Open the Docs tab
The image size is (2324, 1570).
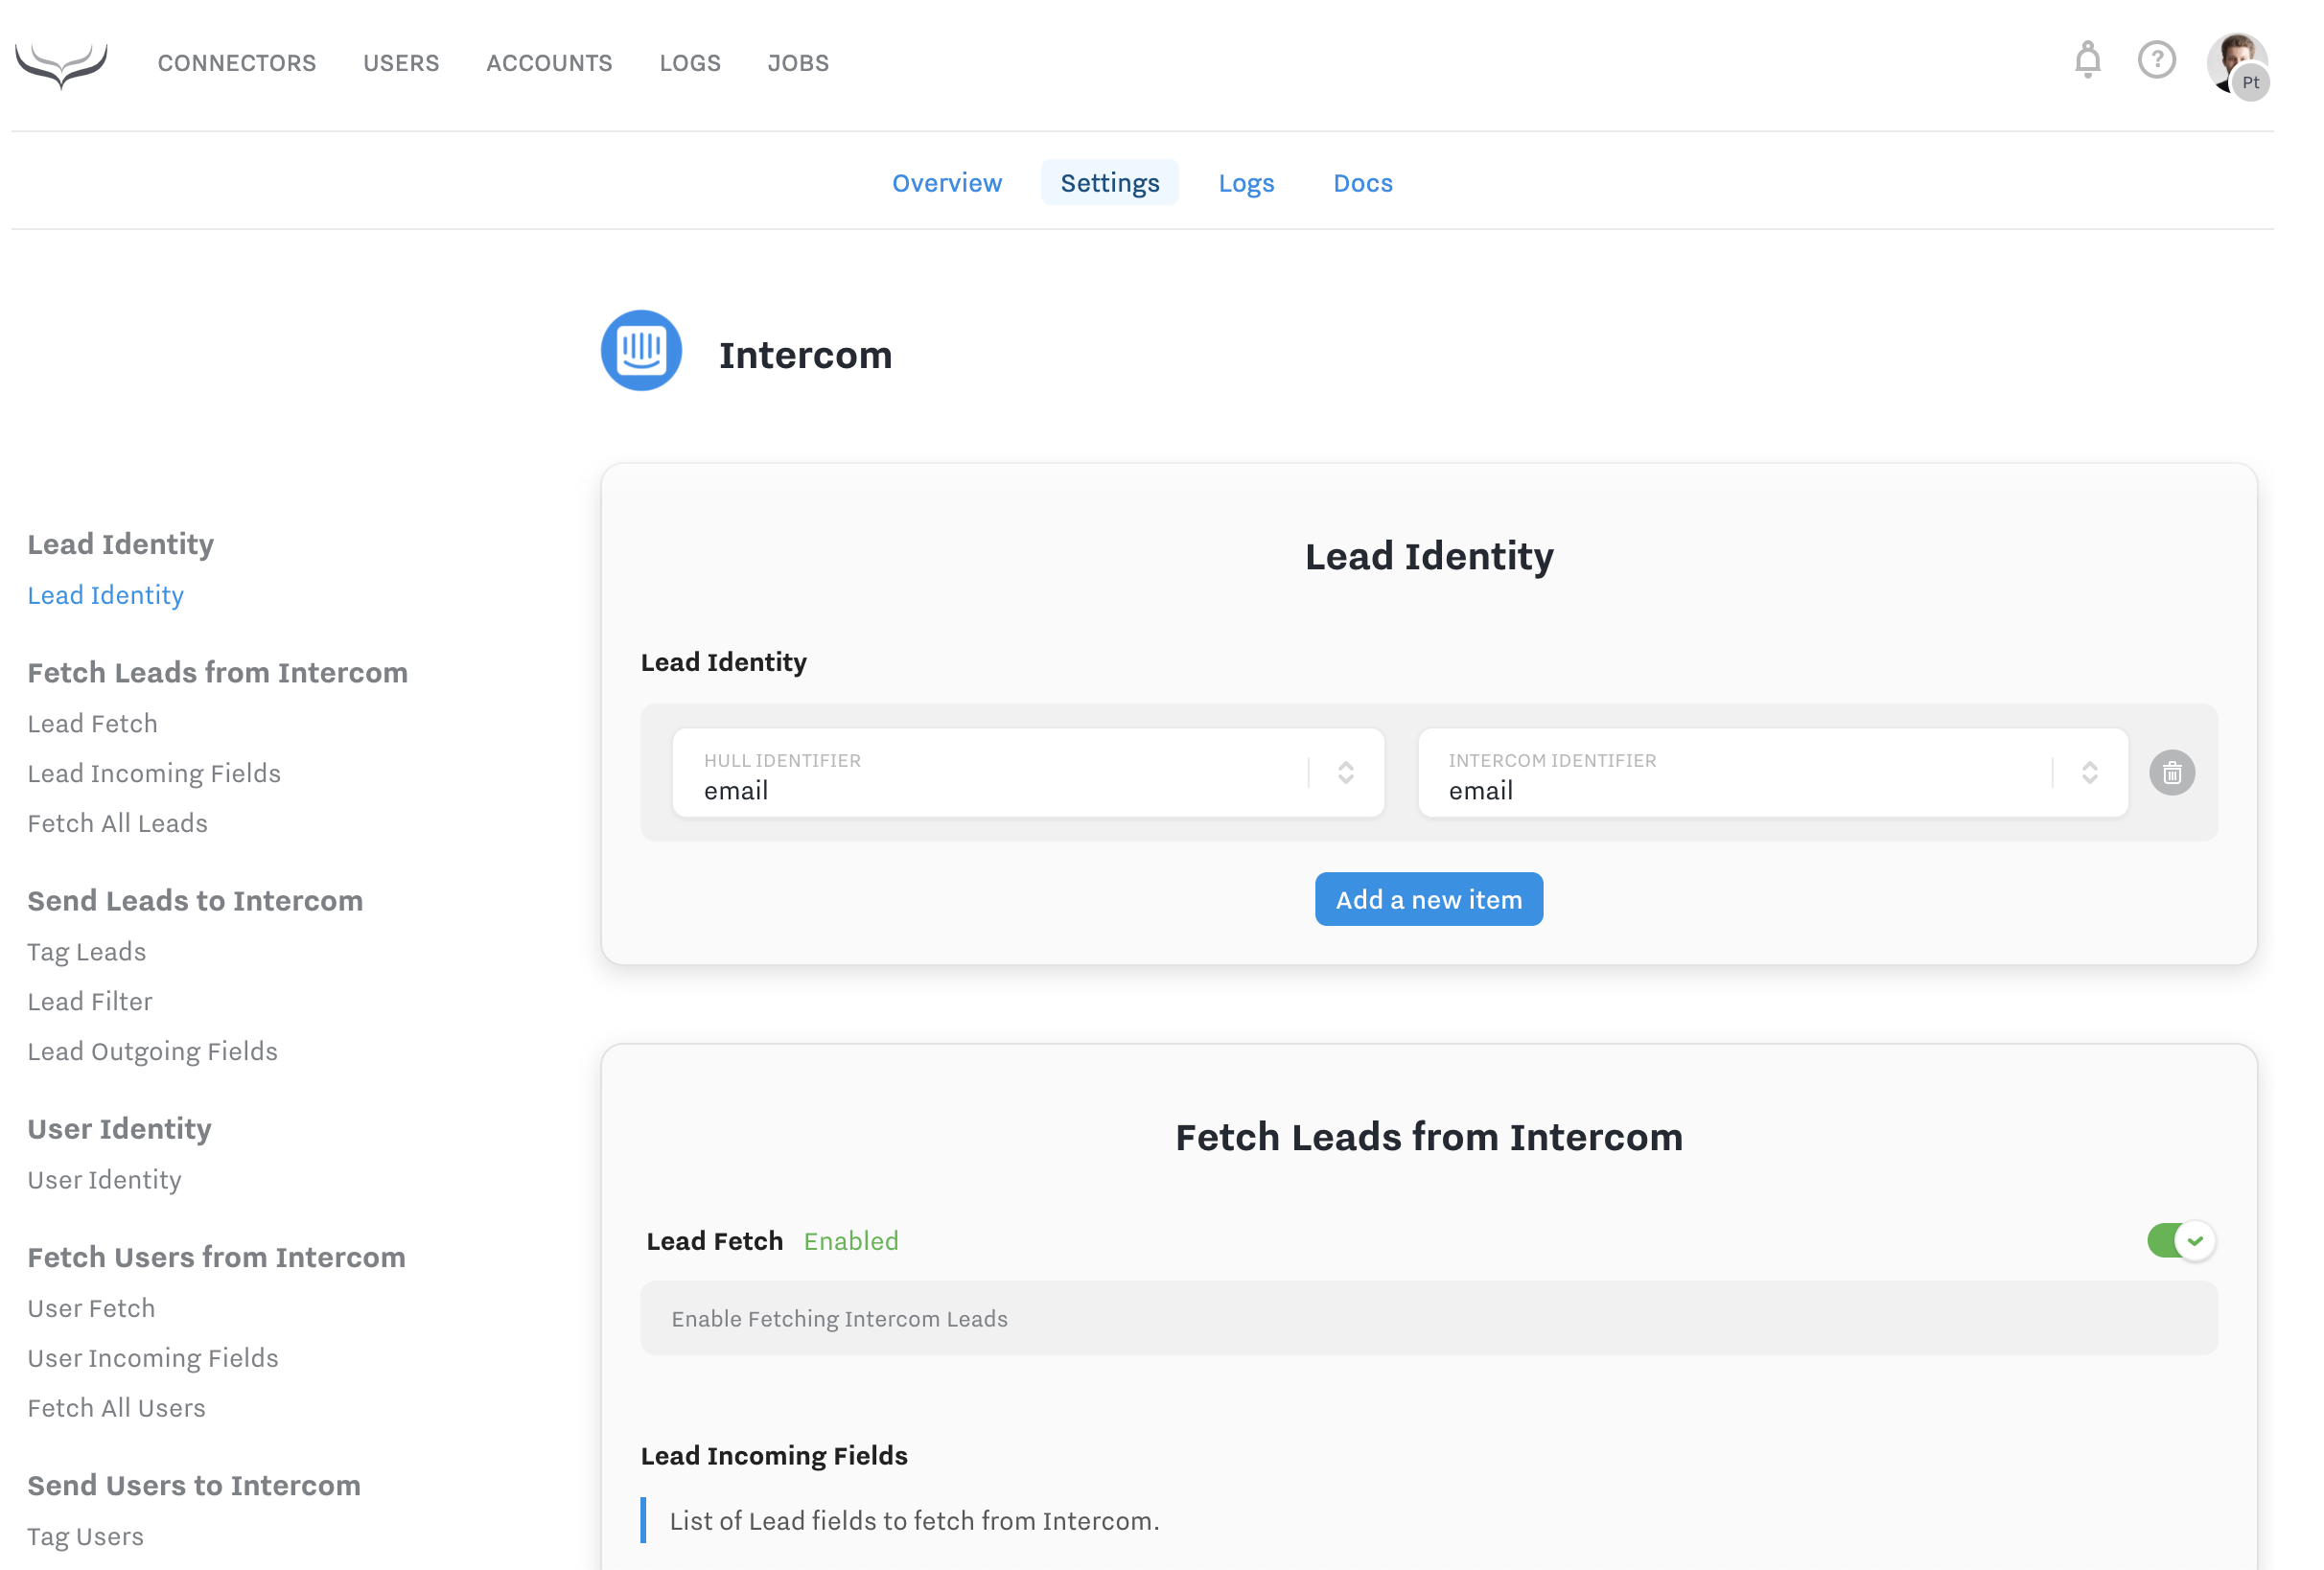(x=1362, y=183)
